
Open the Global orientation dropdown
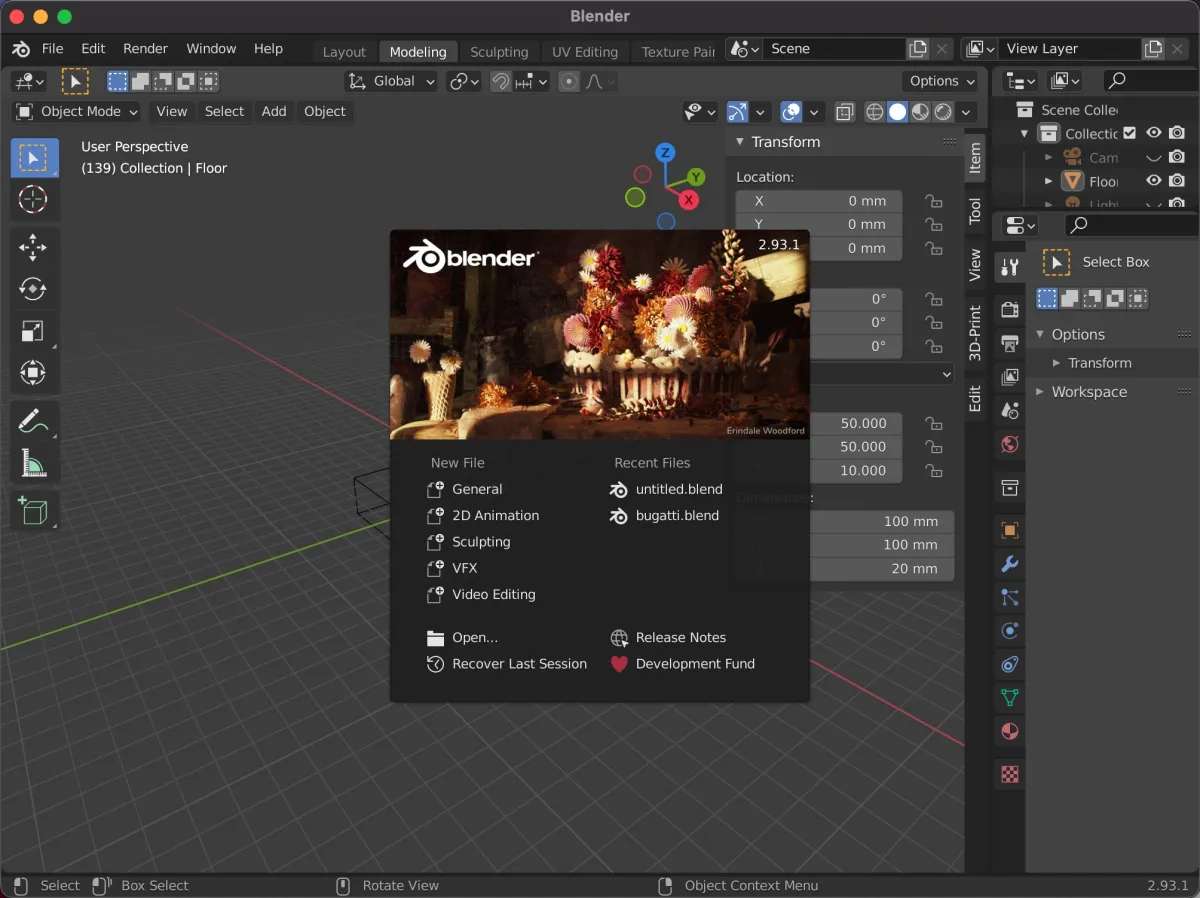(392, 82)
